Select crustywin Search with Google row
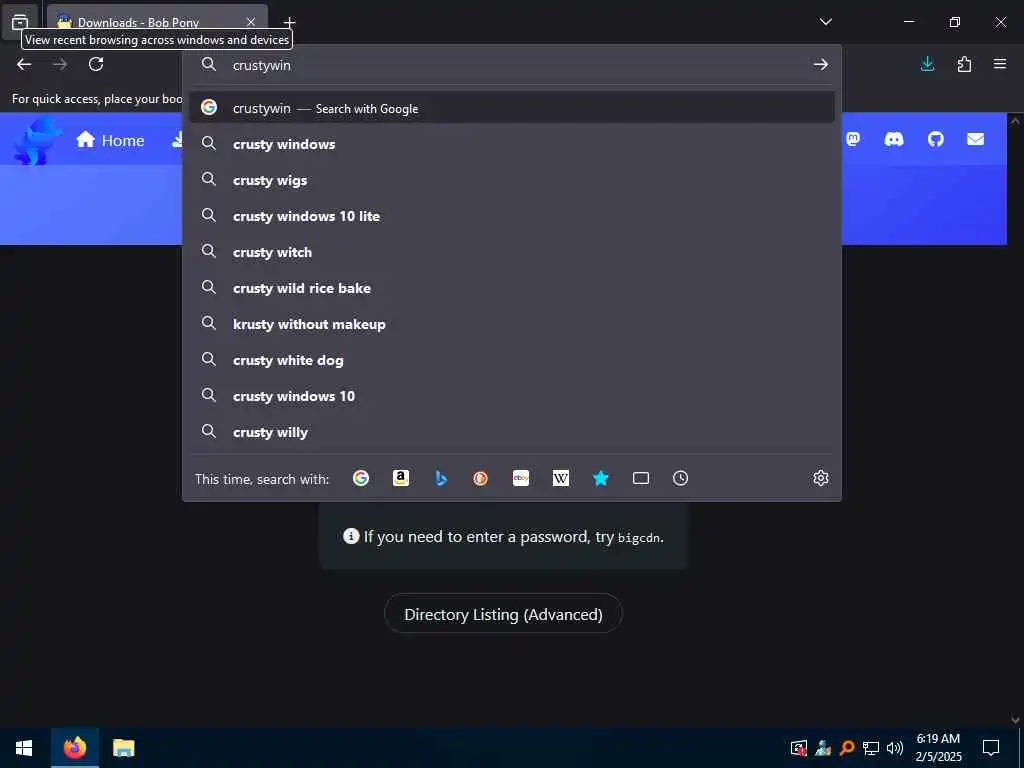The image size is (1024, 768). coord(511,108)
